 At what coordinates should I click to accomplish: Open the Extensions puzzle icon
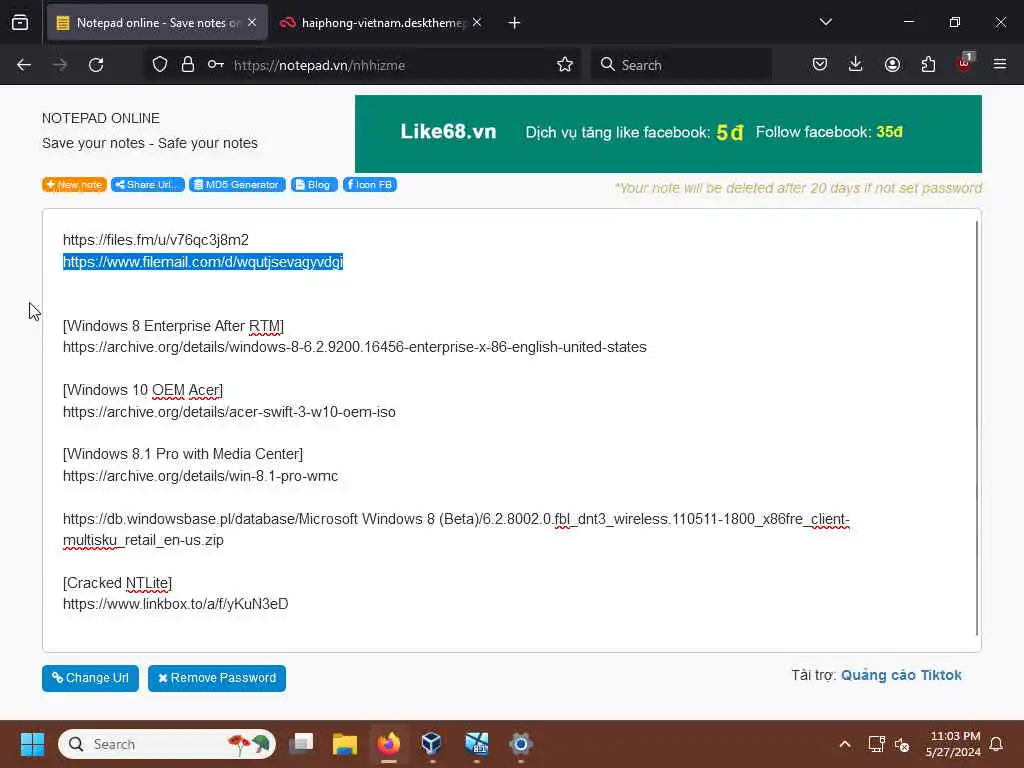click(928, 65)
